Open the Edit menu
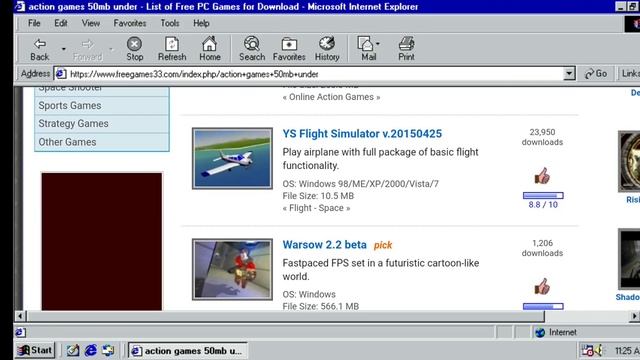 [61, 23]
